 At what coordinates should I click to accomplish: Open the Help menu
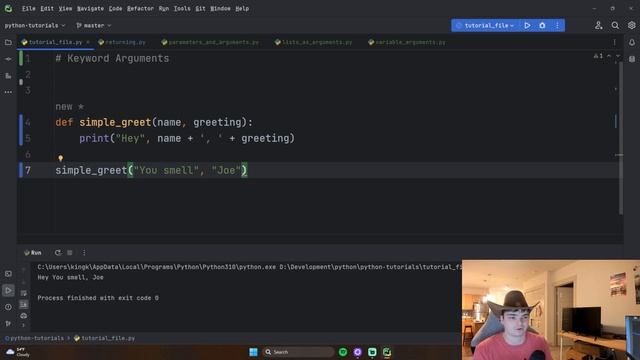[x=242, y=8]
